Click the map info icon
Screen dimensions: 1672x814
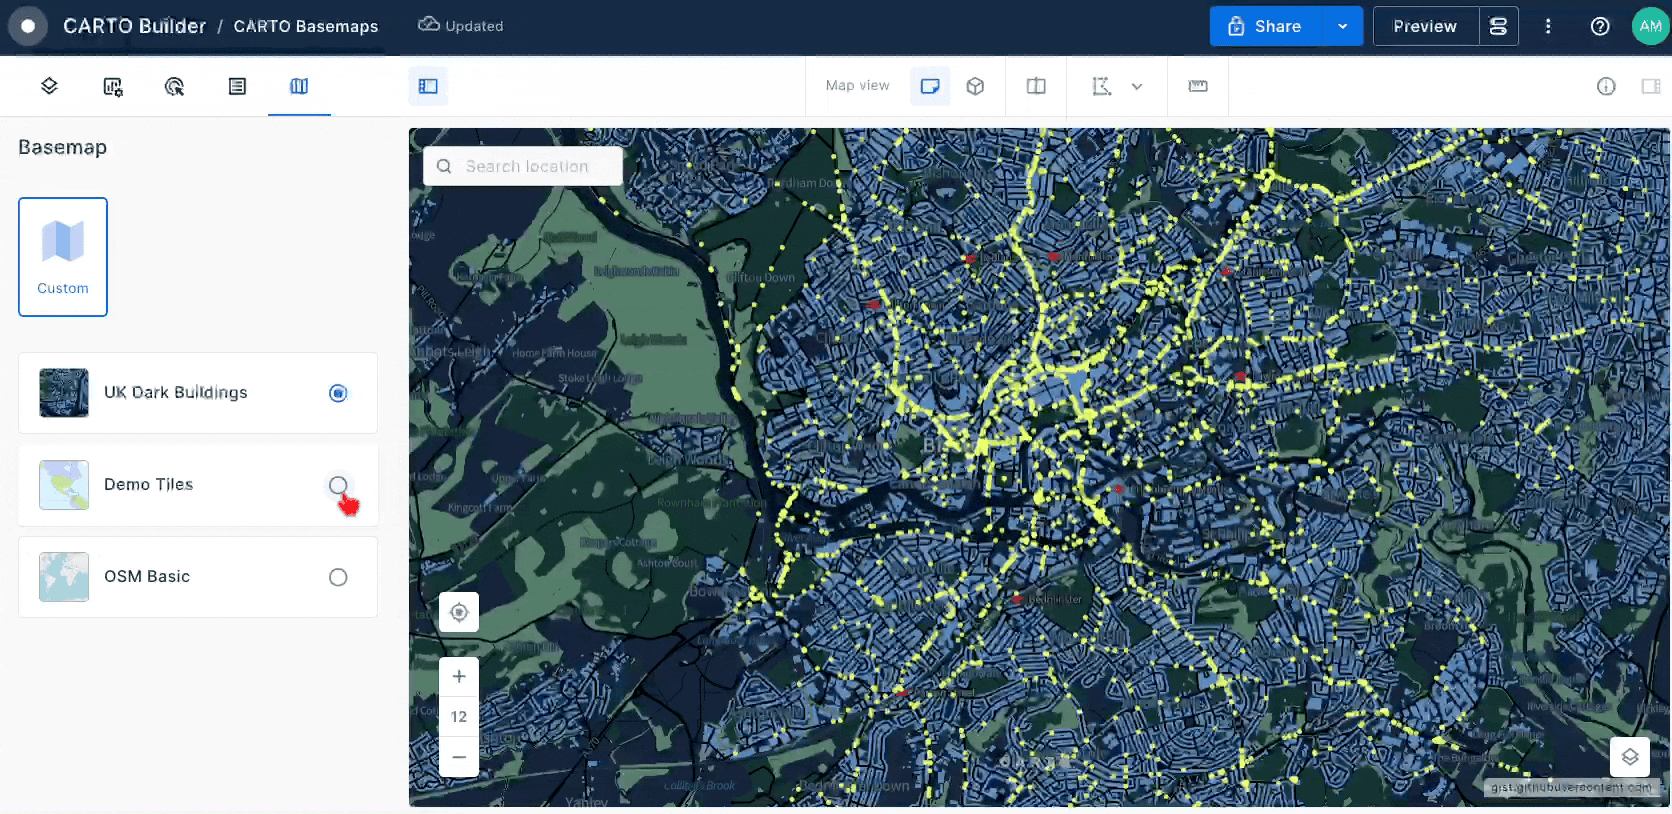point(1606,86)
